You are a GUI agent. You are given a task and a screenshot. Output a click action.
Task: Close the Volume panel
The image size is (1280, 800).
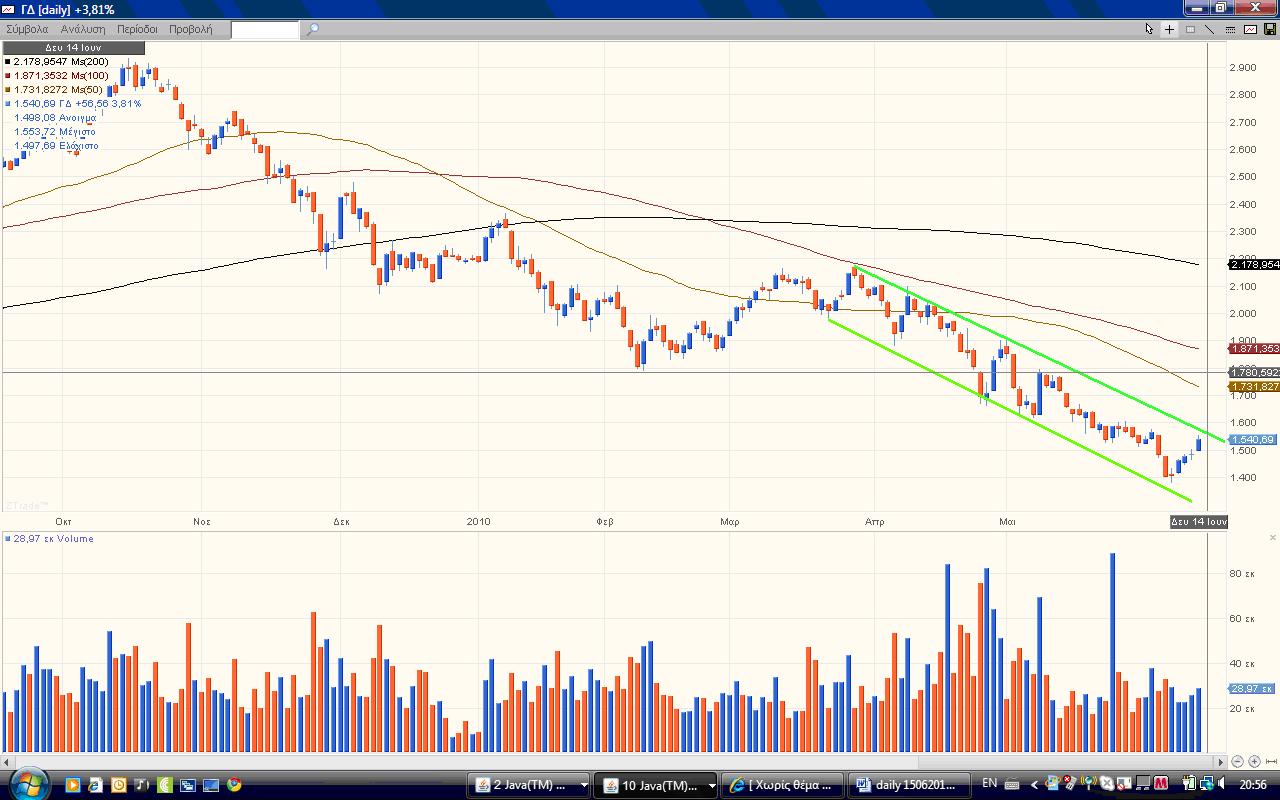click(1272, 538)
